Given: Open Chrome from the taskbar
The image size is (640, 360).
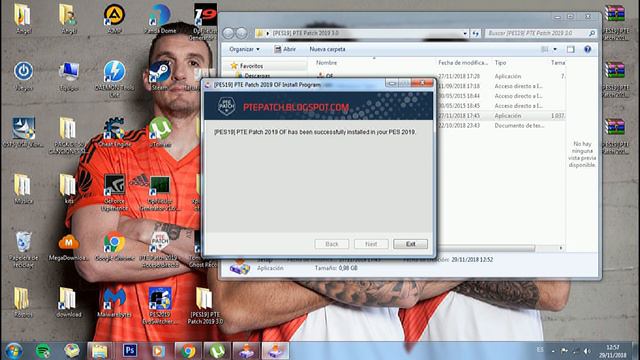Looking at the screenshot, I should 188,351.
